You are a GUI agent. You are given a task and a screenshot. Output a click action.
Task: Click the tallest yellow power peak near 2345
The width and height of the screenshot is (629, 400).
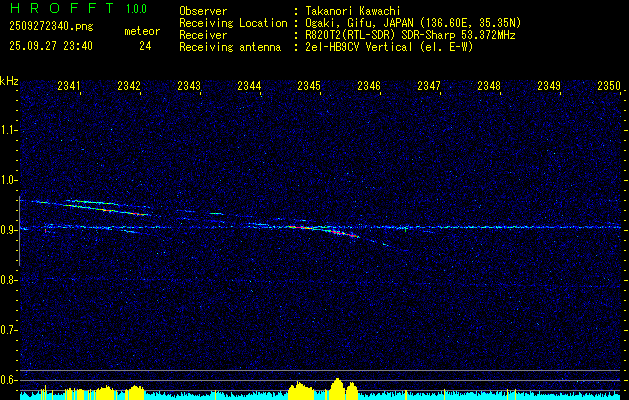[x=337, y=388]
